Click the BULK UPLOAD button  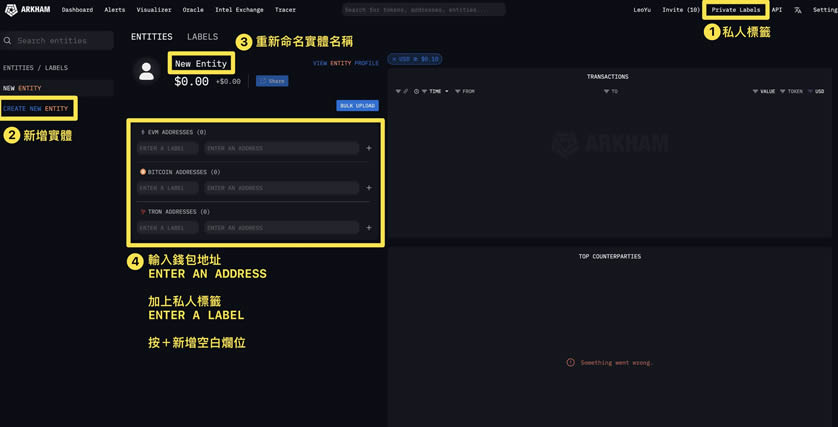(357, 105)
